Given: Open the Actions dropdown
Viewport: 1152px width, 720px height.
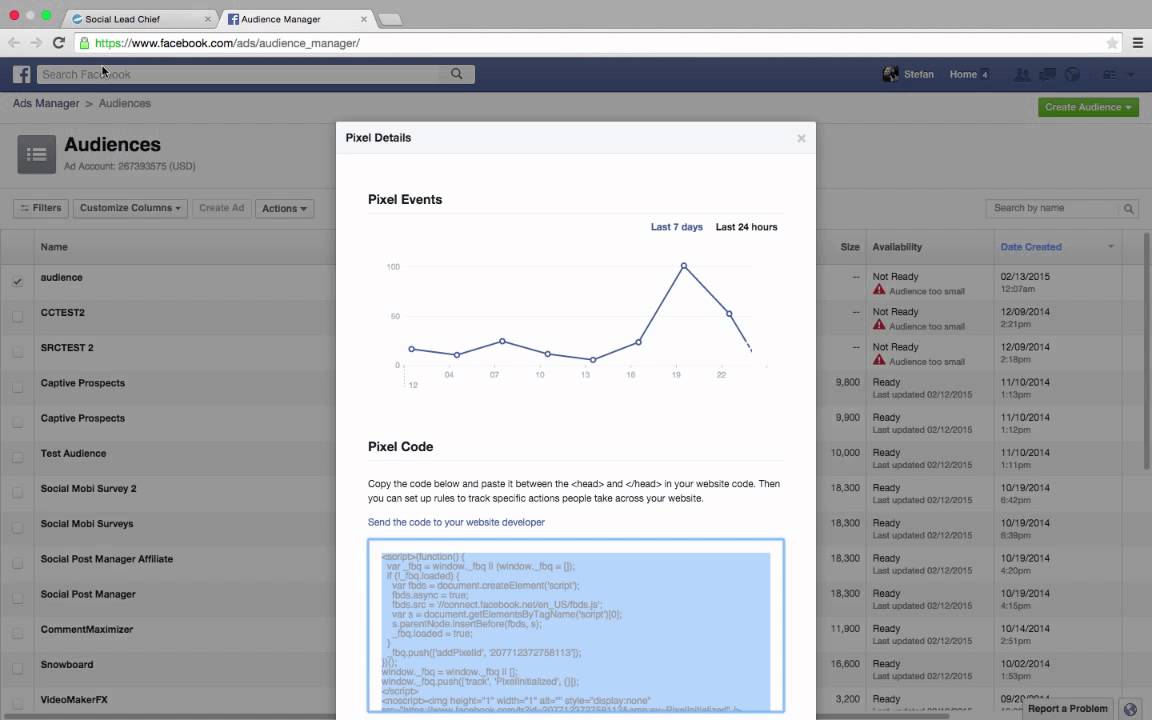Looking at the screenshot, I should tap(284, 209).
